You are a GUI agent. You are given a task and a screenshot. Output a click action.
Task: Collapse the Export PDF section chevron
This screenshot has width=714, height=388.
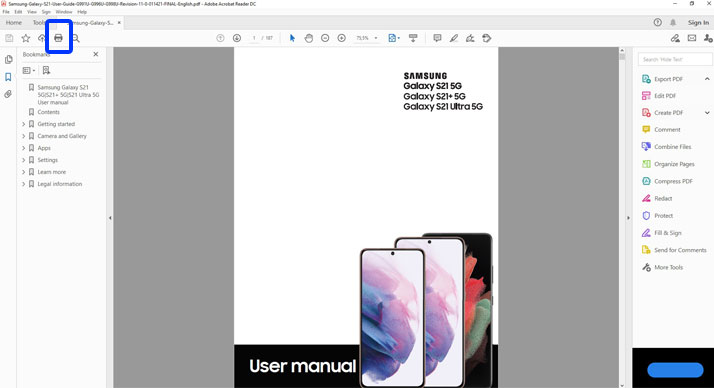pos(707,79)
